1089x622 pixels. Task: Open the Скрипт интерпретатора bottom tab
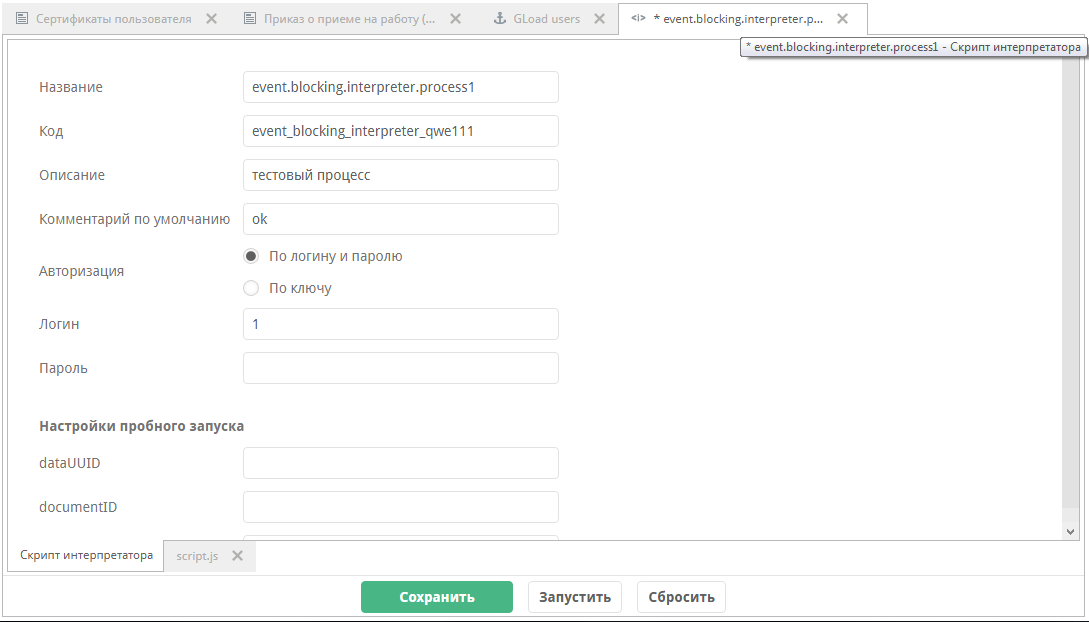(x=86, y=555)
